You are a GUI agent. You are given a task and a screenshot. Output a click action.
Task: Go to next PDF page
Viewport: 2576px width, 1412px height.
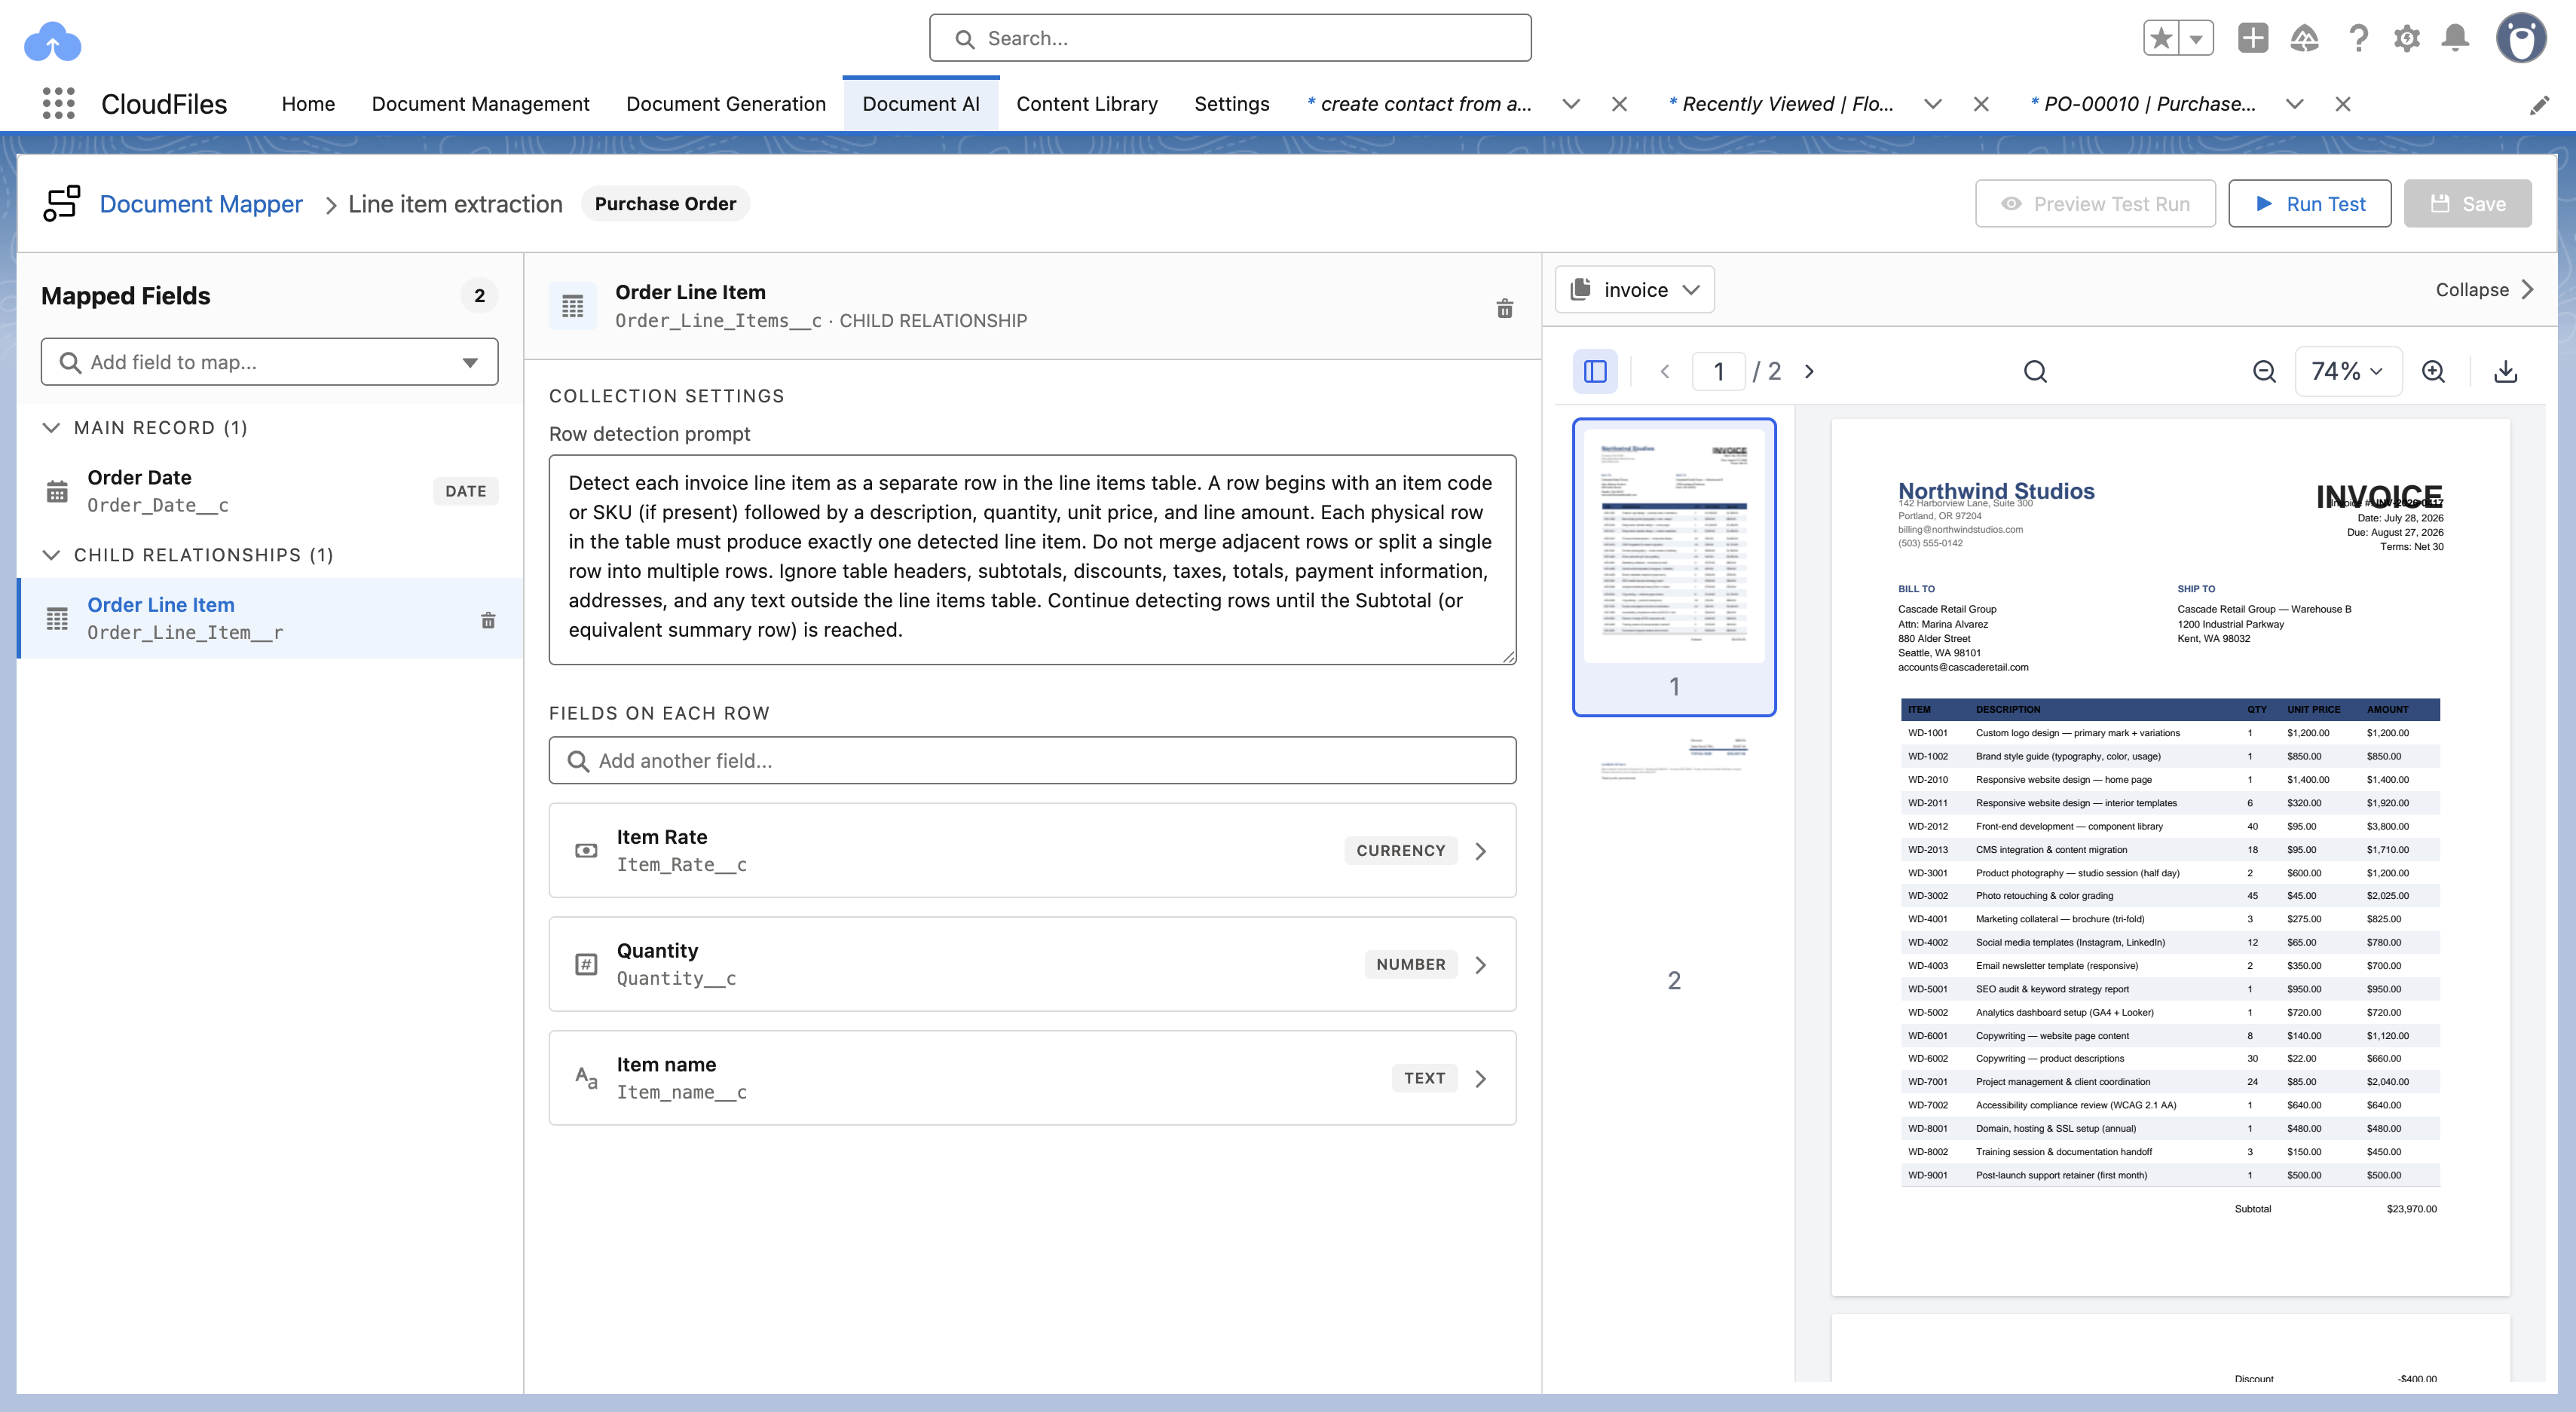click(1809, 371)
